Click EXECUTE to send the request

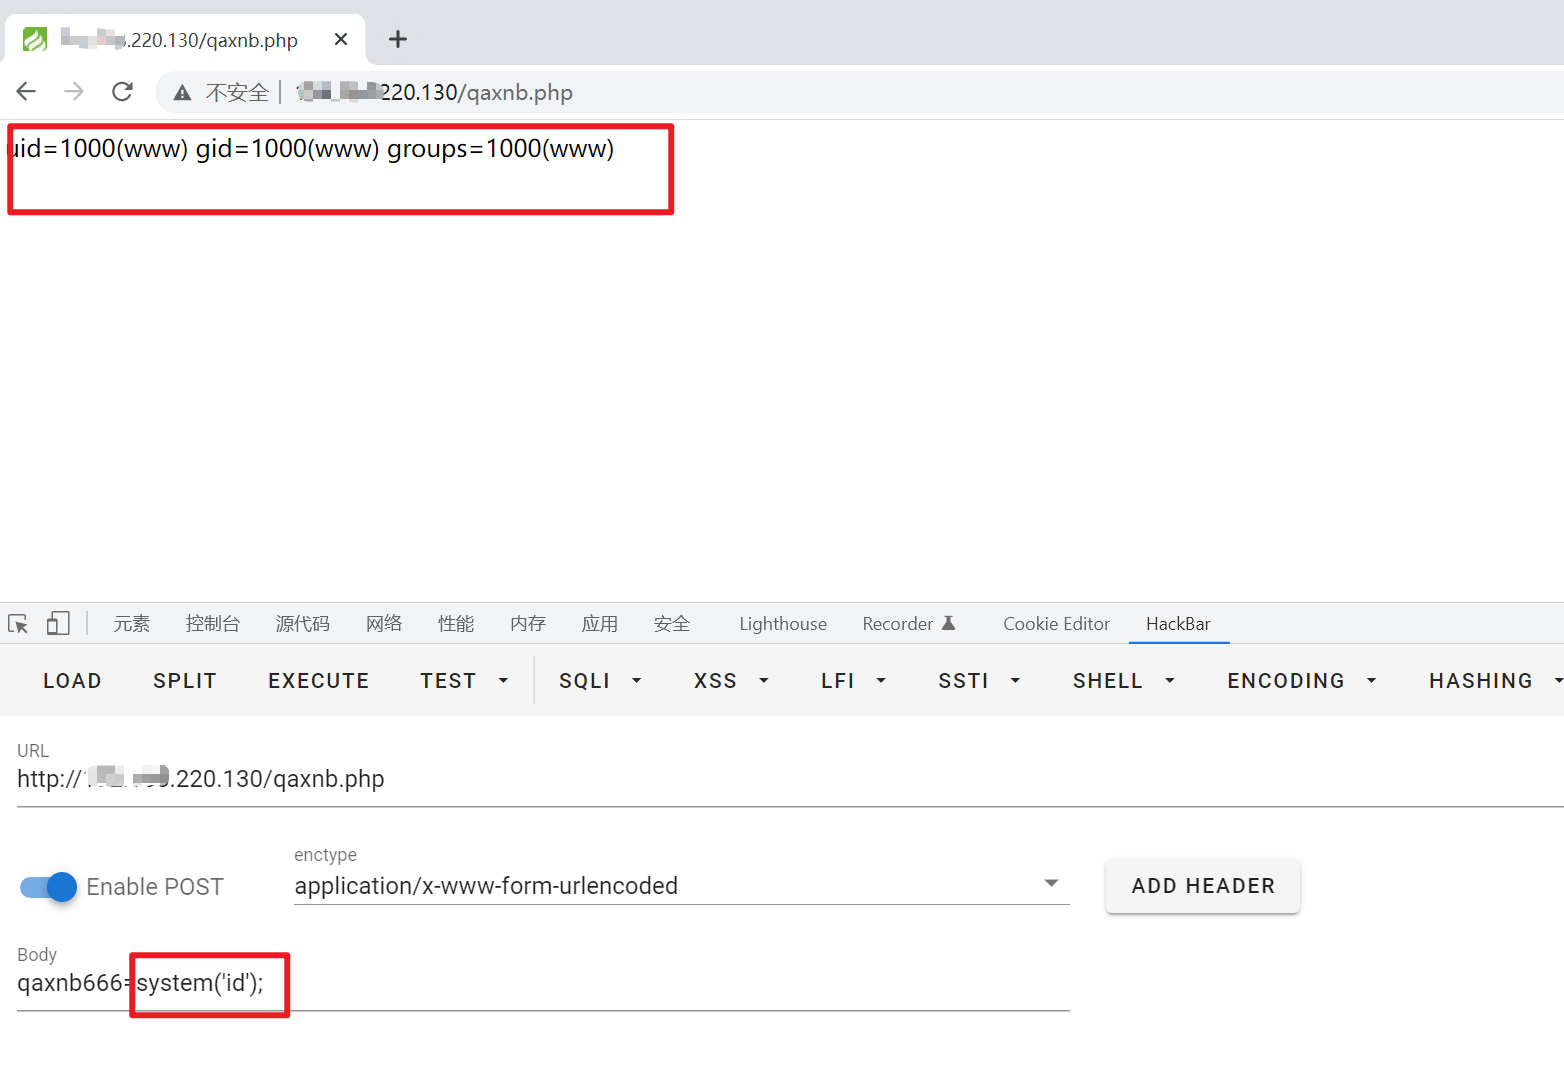(x=319, y=681)
